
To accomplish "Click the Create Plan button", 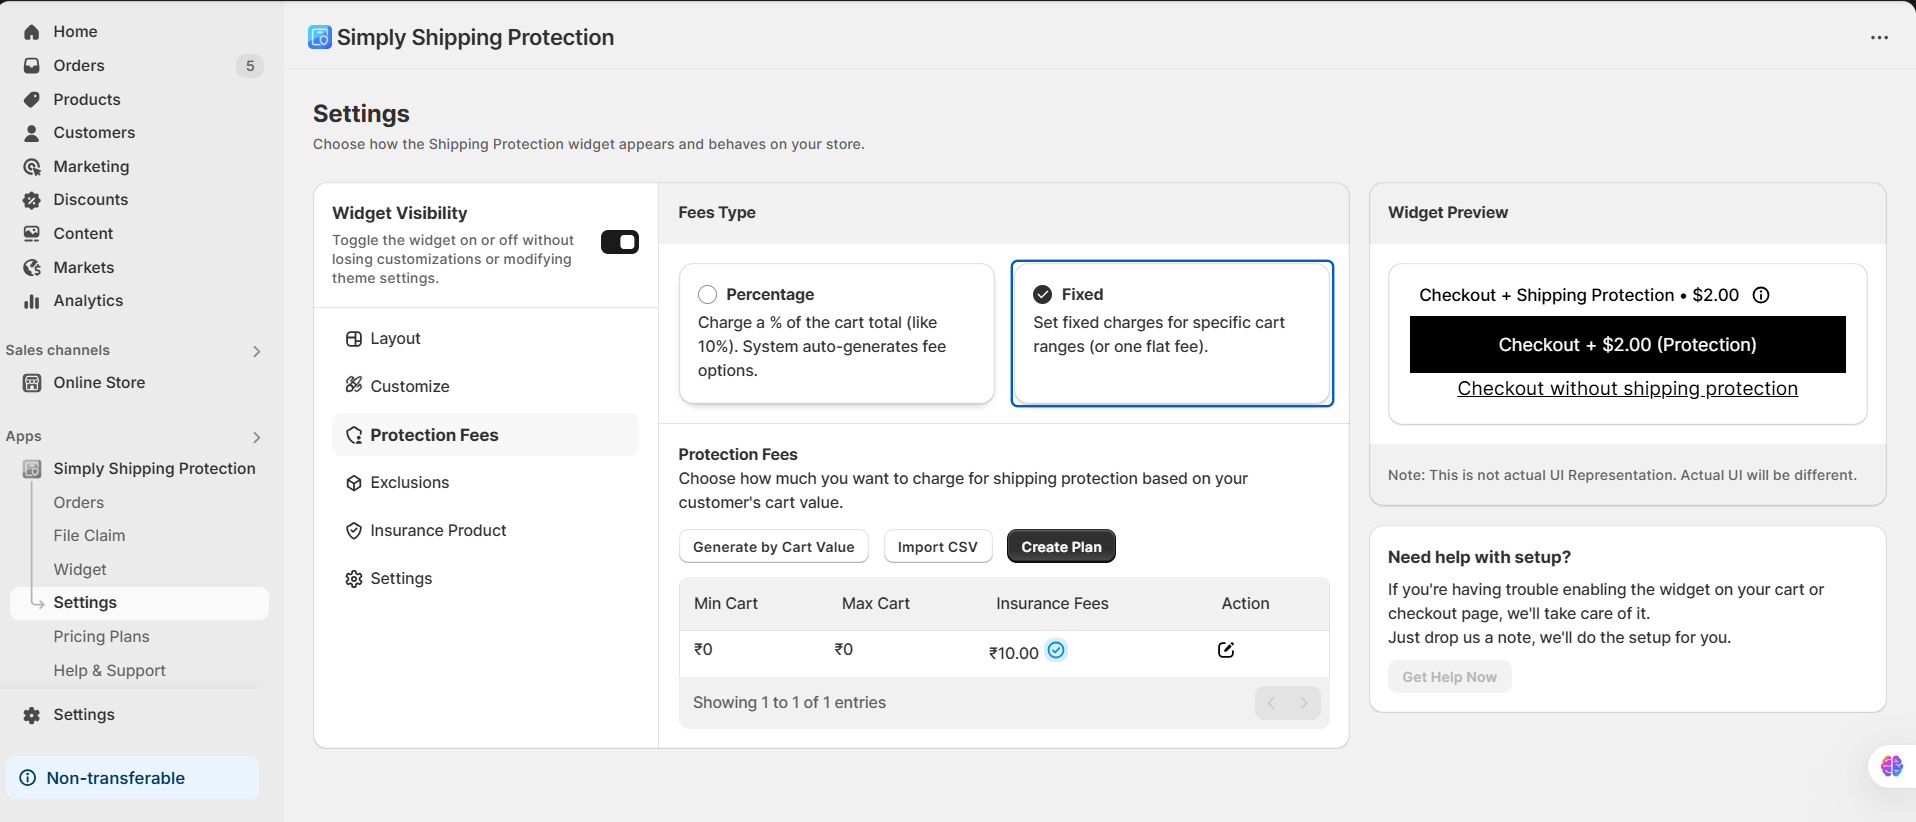I will click(x=1061, y=547).
